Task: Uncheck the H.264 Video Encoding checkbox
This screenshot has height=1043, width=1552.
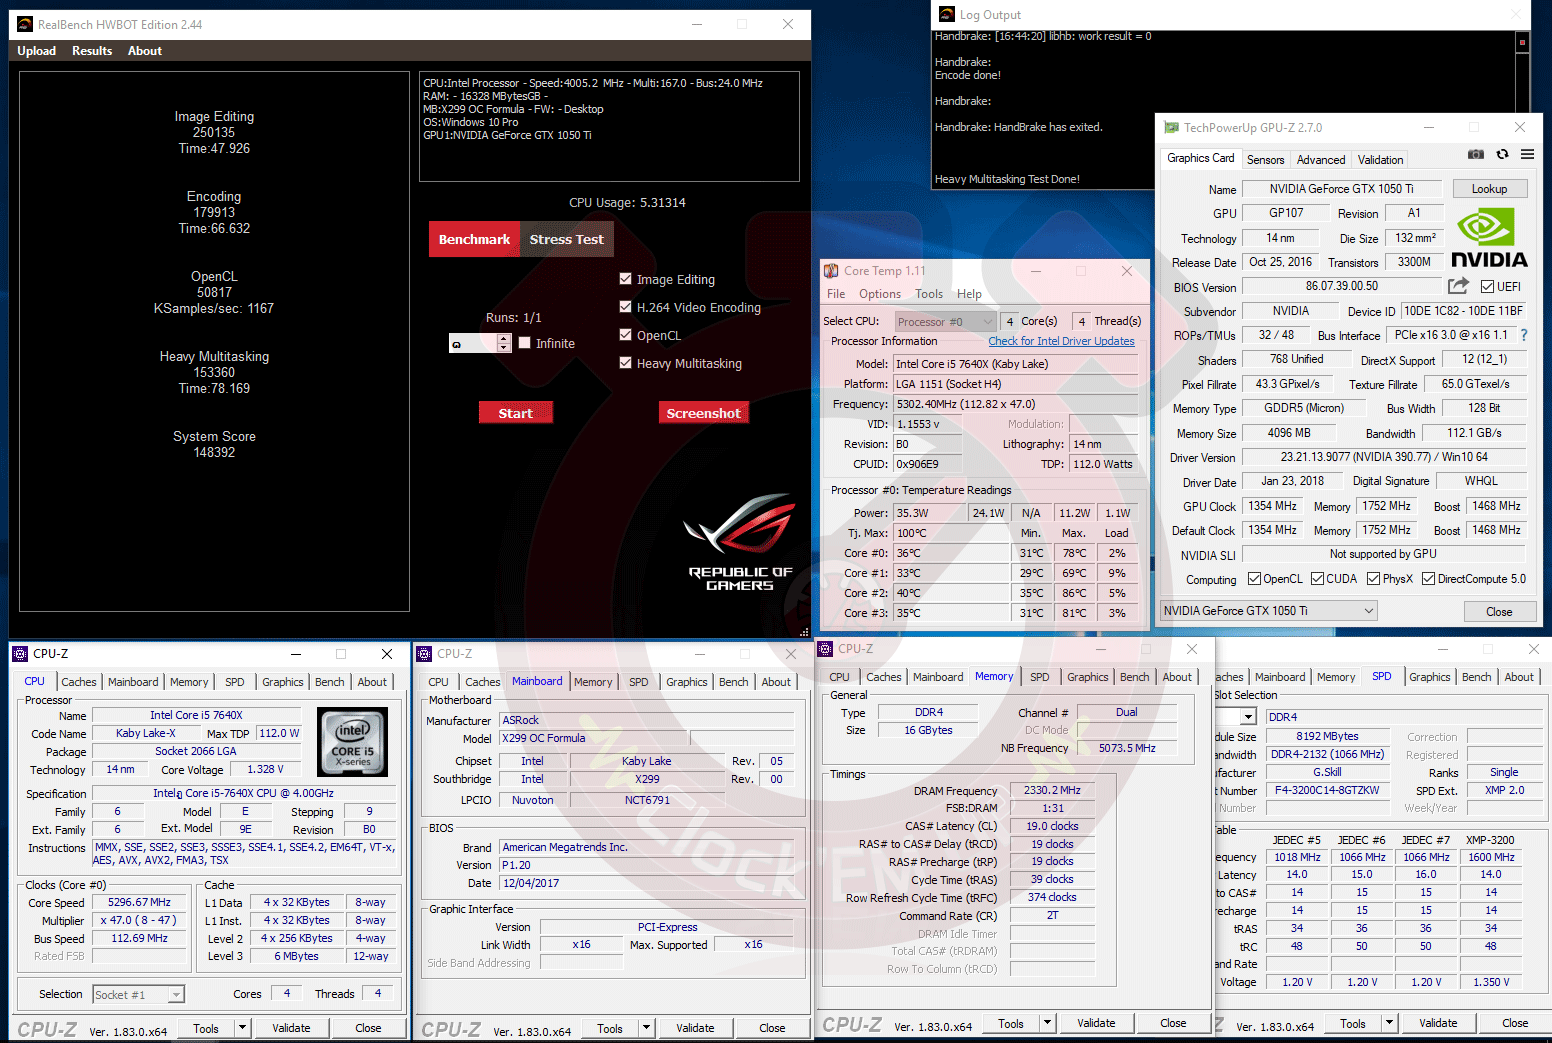Action: (x=625, y=307)
